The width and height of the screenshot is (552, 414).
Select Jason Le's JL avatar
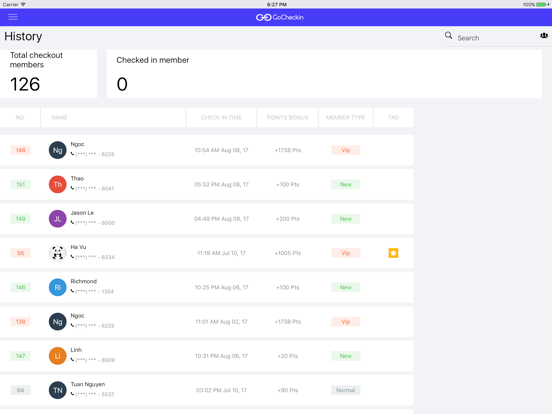57,219
